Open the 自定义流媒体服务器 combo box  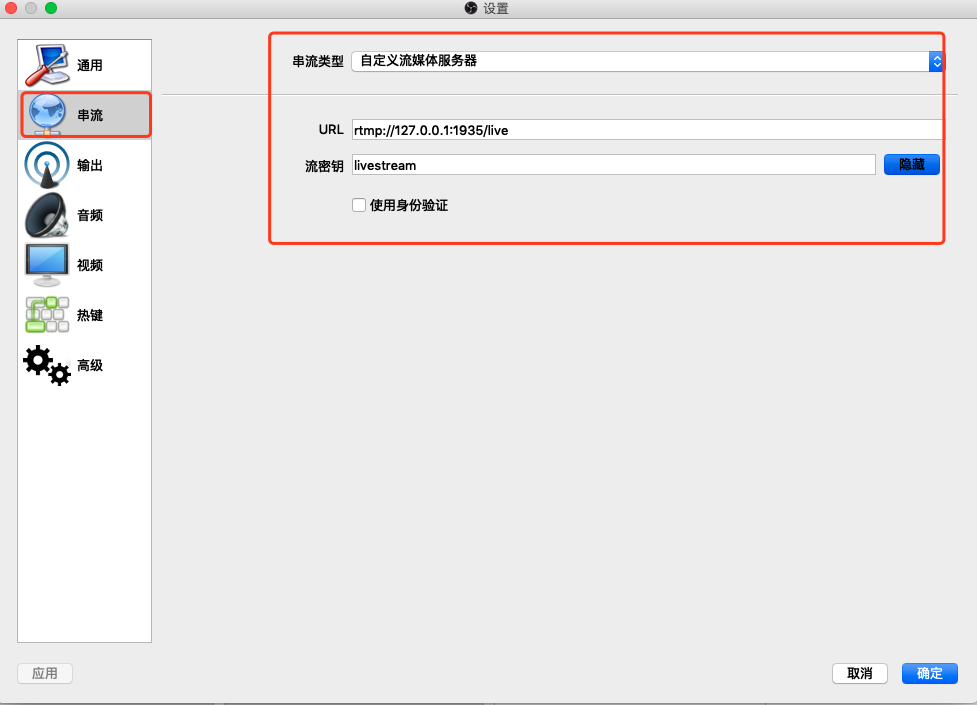[647, 61]
